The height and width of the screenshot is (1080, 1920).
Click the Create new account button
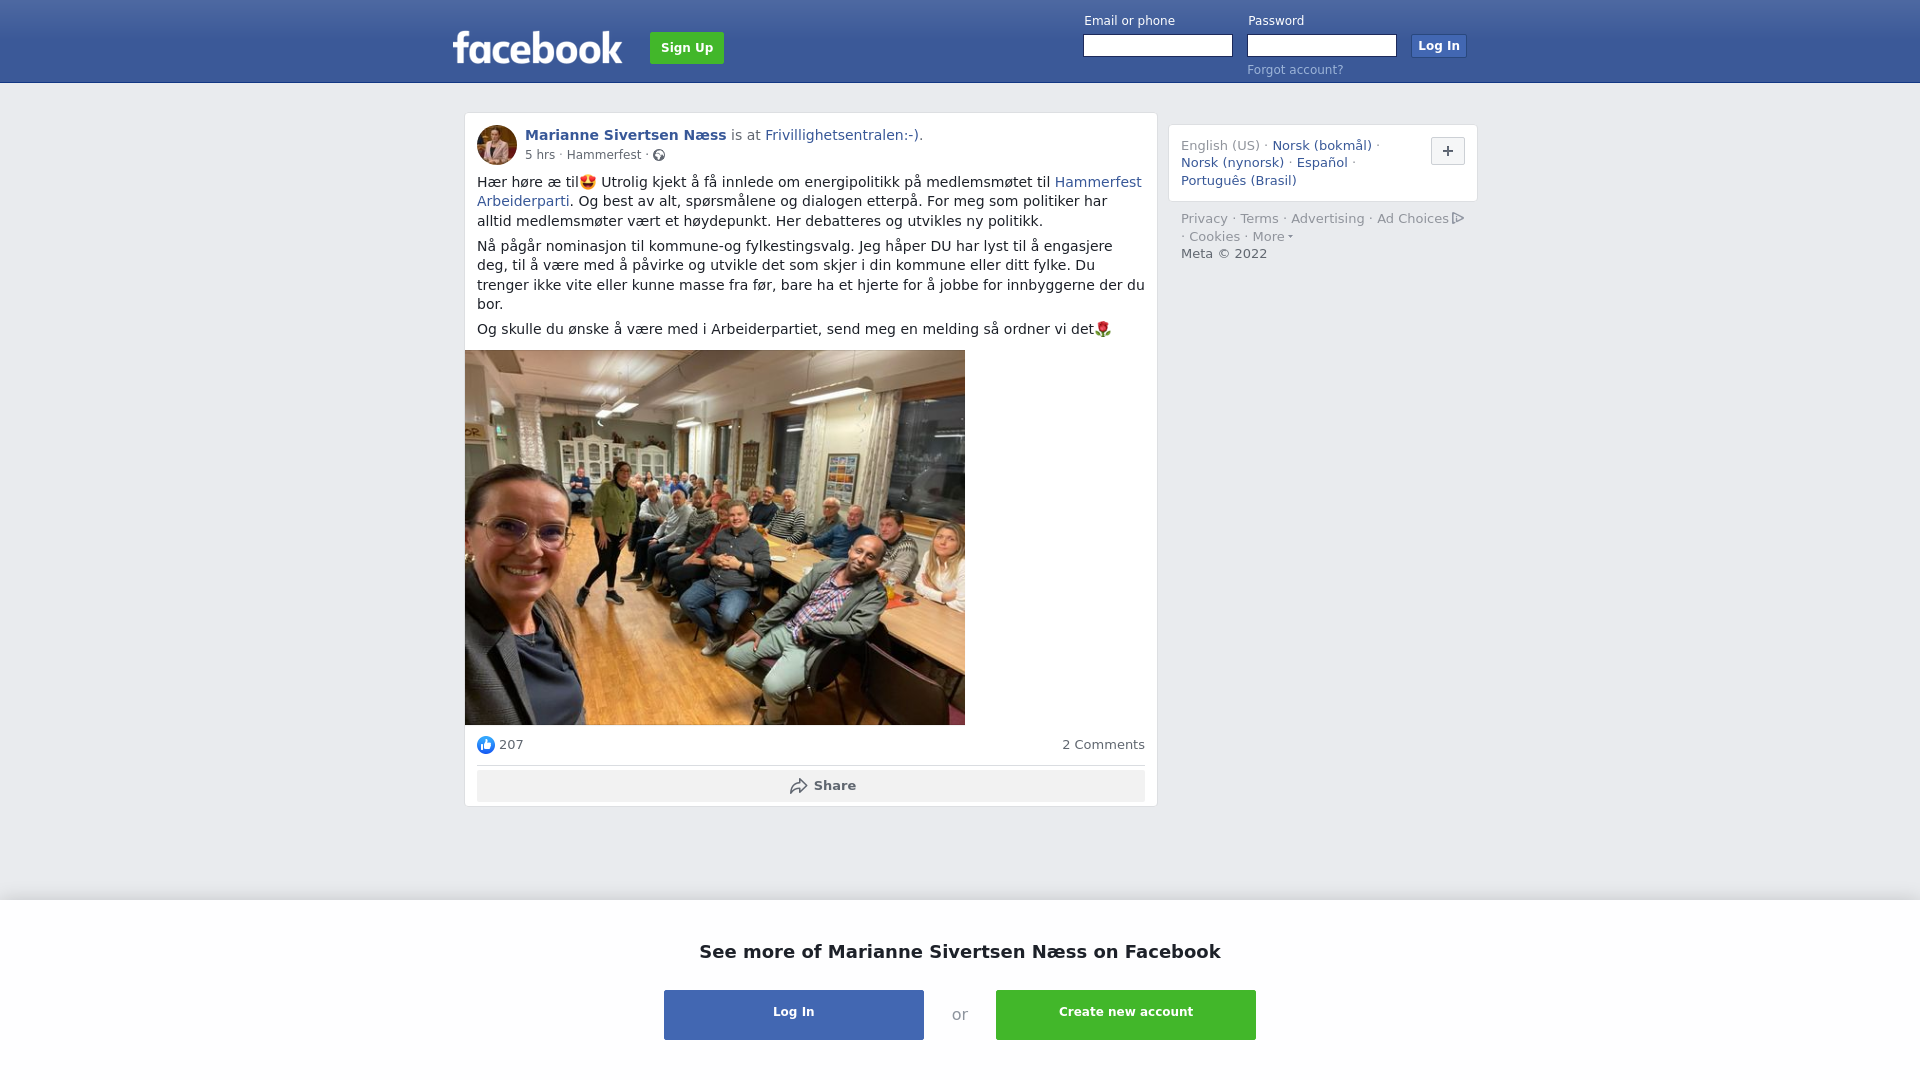pyautogui.click(x=1126, y=1015)
